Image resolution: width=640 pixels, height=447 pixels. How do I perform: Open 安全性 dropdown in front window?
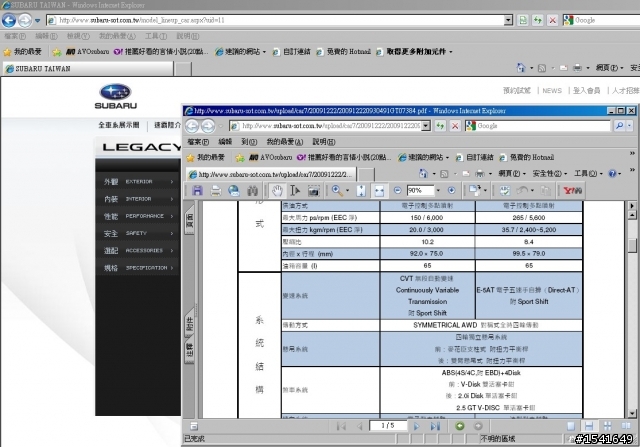[x=549, y=173]
